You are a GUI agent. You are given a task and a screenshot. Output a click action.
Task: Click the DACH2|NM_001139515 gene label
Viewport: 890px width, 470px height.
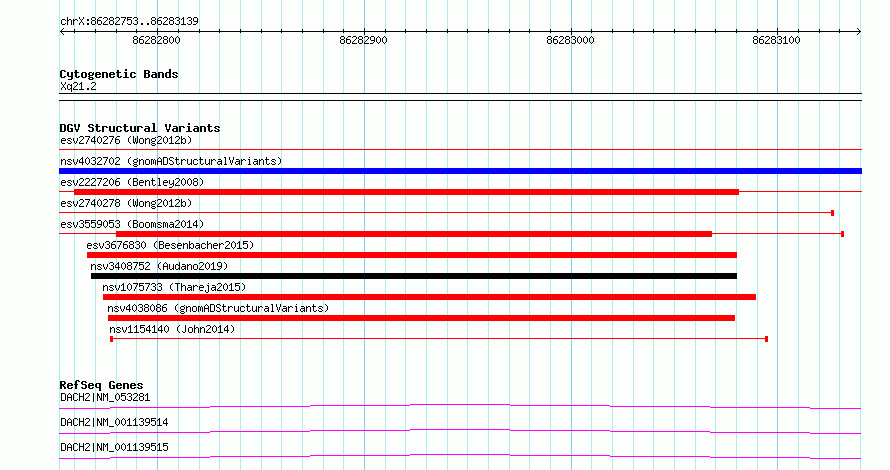pos(114,447)
